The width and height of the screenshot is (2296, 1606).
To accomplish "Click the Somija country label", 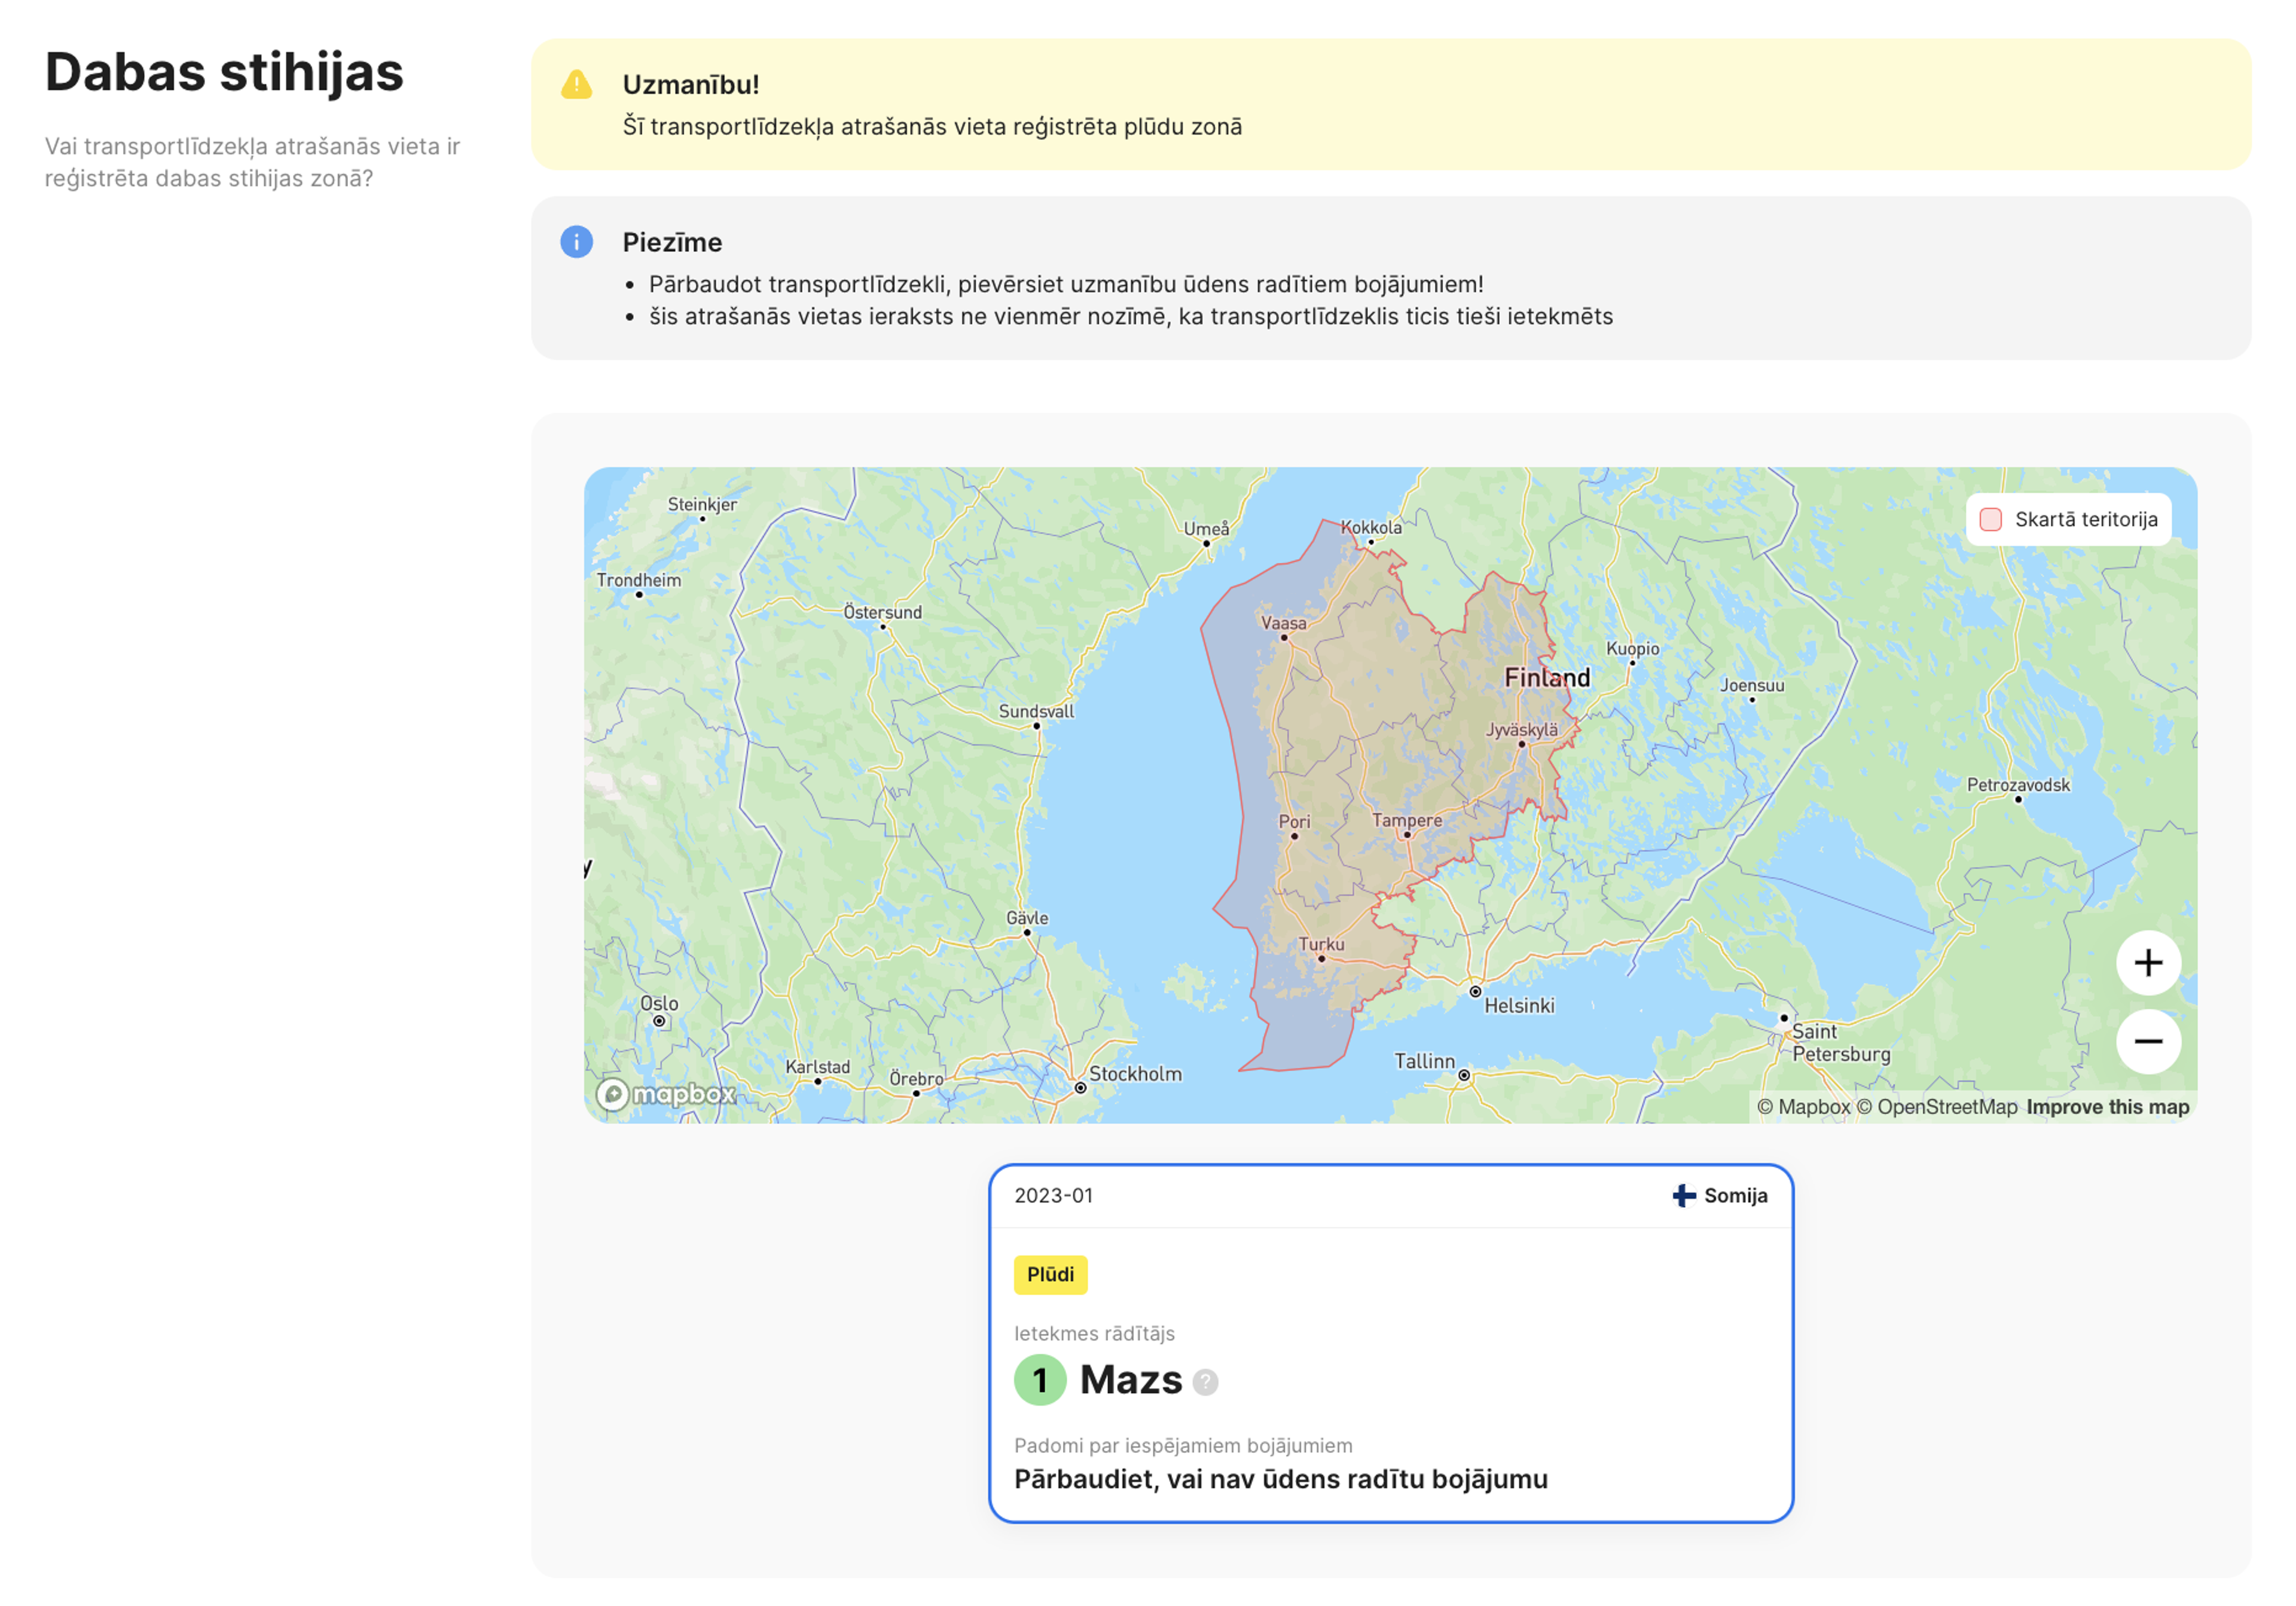I will (1735, 1196).
